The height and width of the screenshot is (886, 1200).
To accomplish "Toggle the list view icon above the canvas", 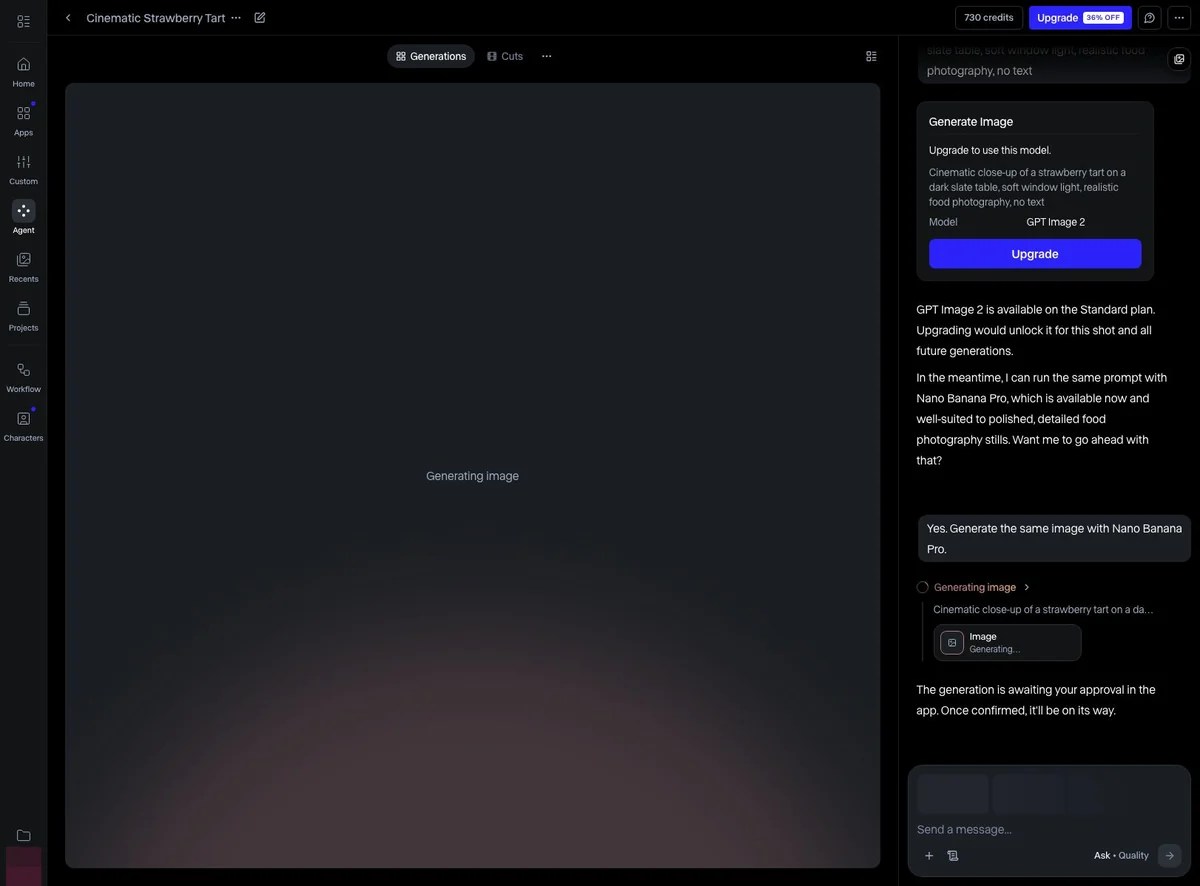I will click(871, 56).
